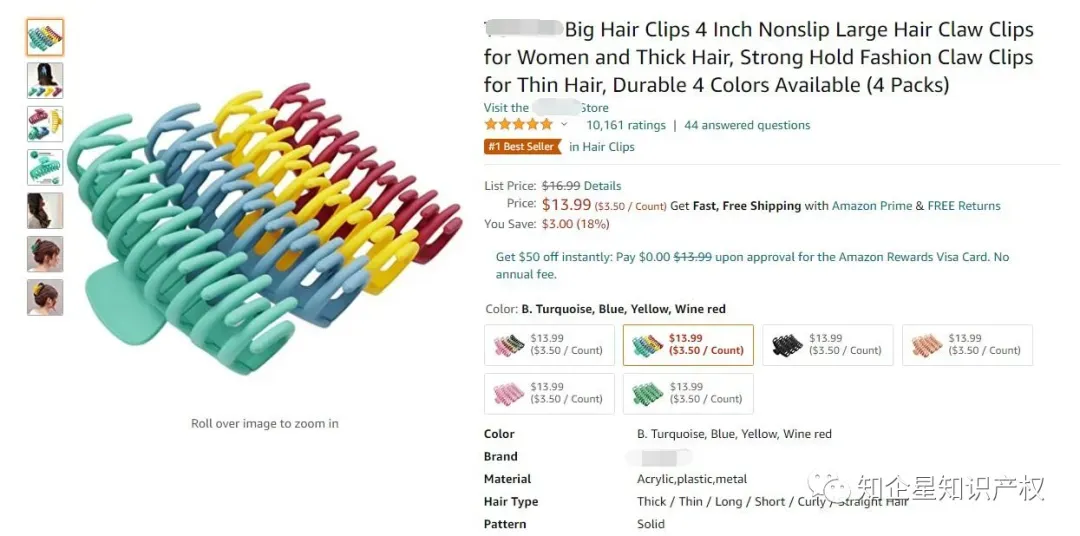The width and height of the screenshot is (1080, 536).
Task: Open the 44 answered questions link
Action: (x=747, y=125)
